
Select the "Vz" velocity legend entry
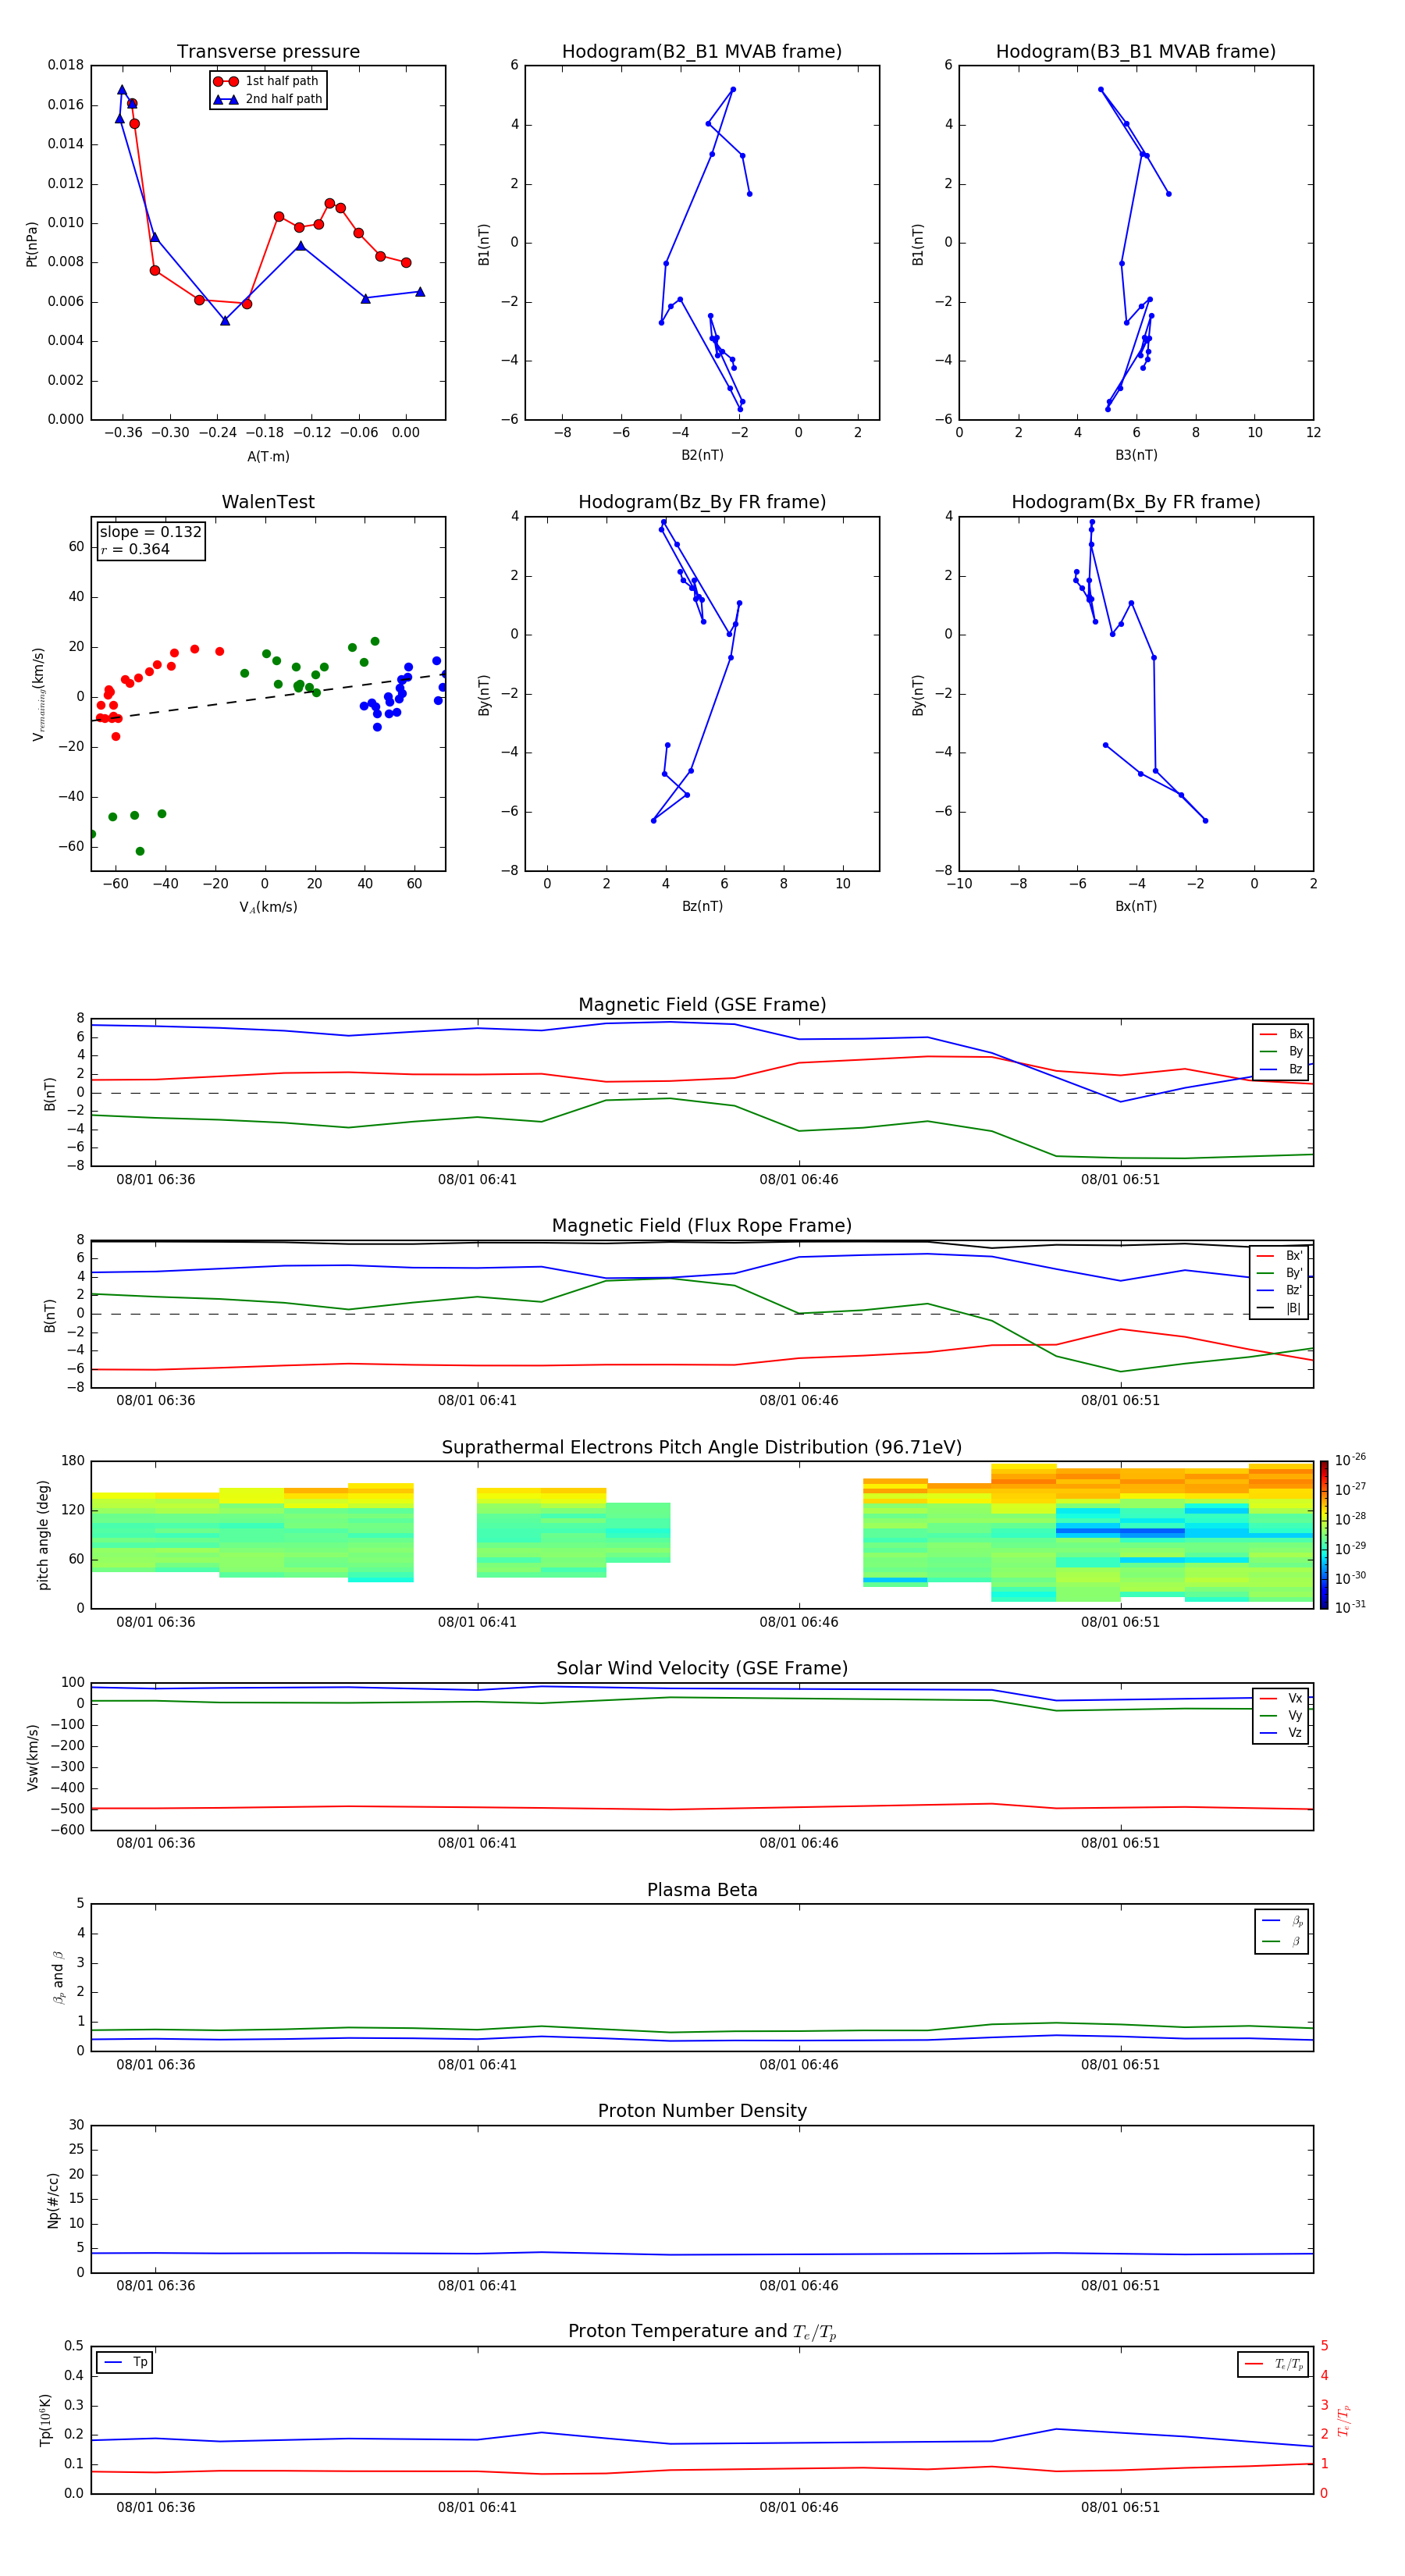(1281, 1733)
